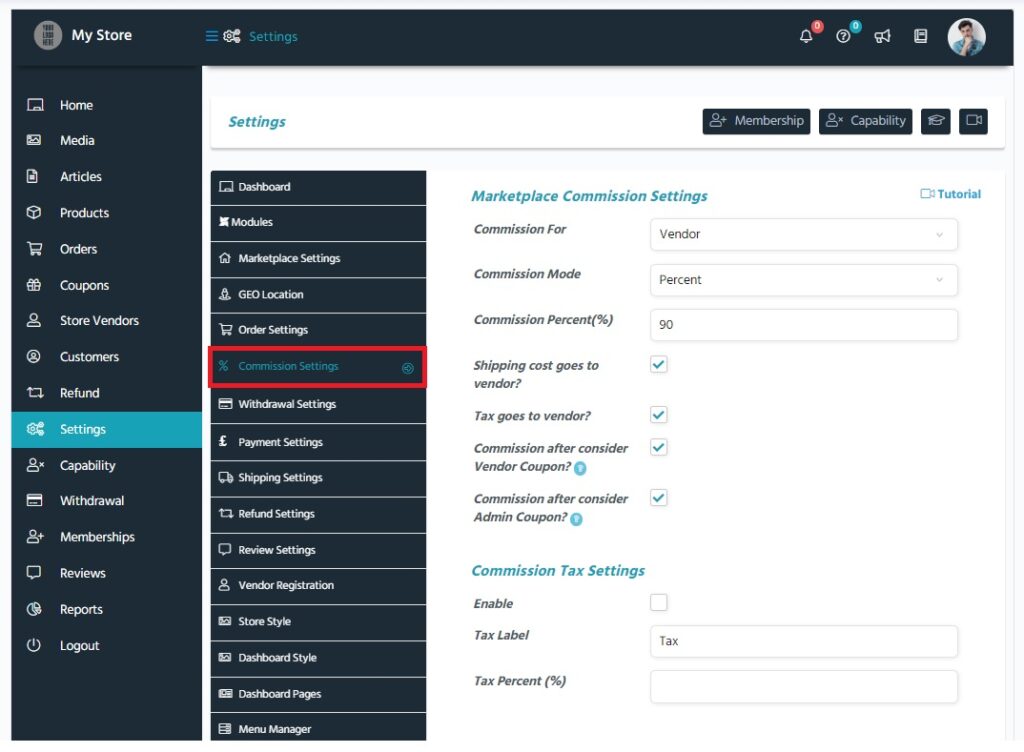Image resolution: width=1024 pixels, height=752 pixels.
Task: Click the announcements megaphone icon
Action: [x=881, y=36]
